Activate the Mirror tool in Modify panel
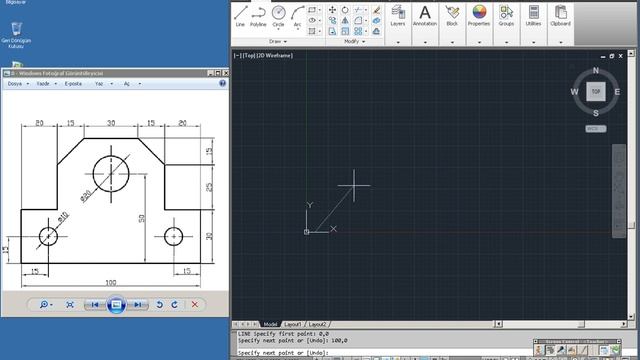The height and width of the screenshot is (360, 640). [x=345, y=20]
